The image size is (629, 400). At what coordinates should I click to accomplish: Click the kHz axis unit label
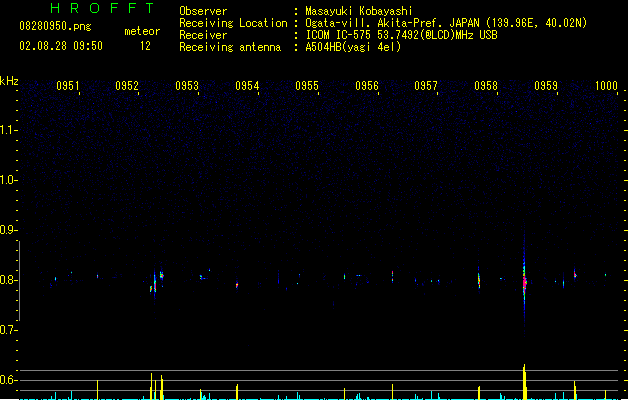(x=9, y=81)
